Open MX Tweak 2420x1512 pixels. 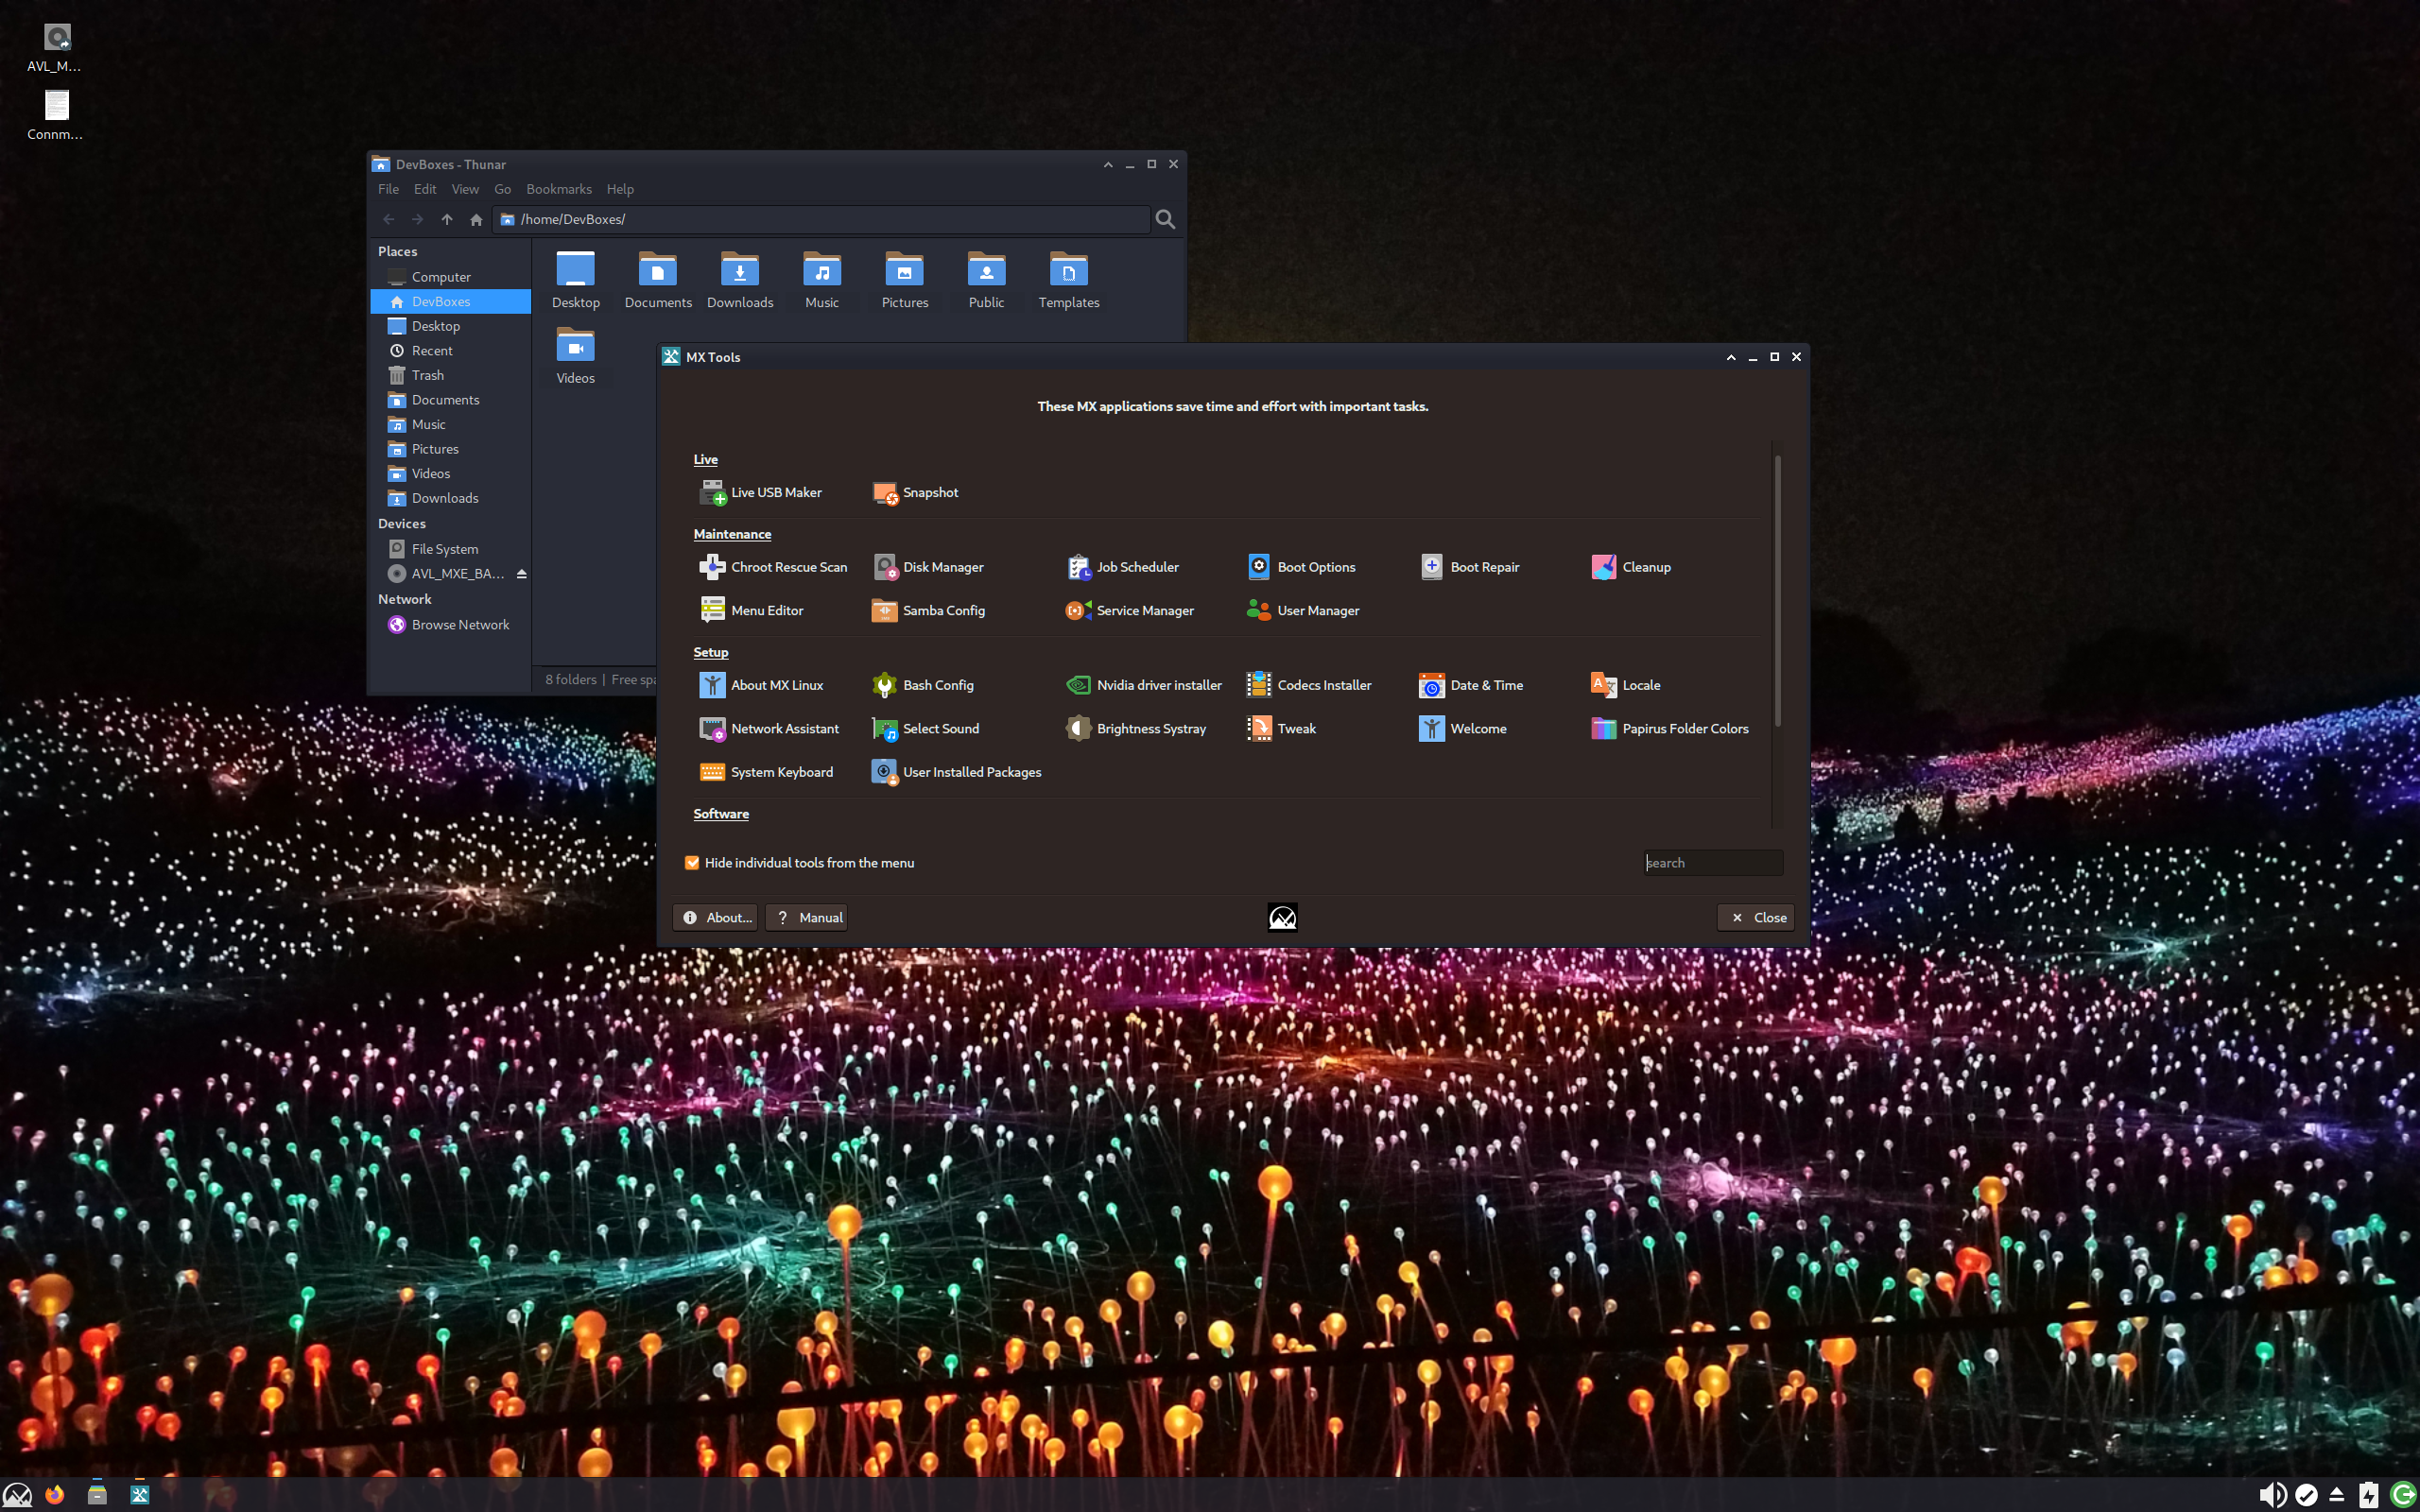point(1281,728)
